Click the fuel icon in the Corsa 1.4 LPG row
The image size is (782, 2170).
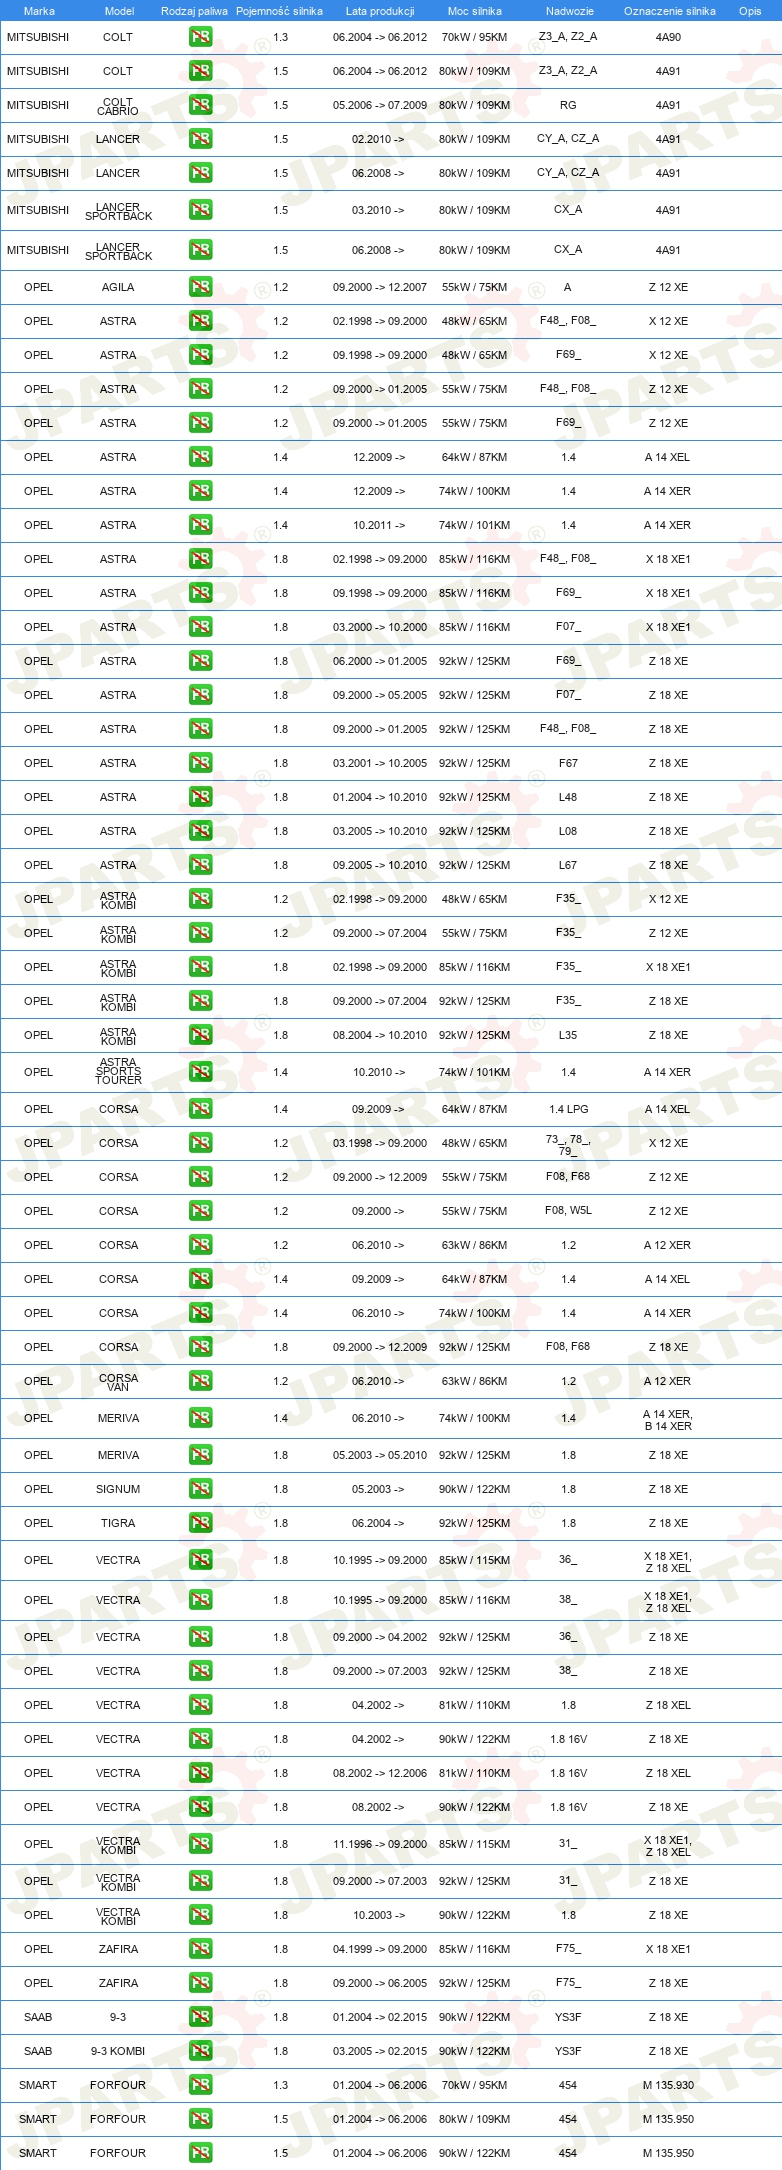(200, 1109)
